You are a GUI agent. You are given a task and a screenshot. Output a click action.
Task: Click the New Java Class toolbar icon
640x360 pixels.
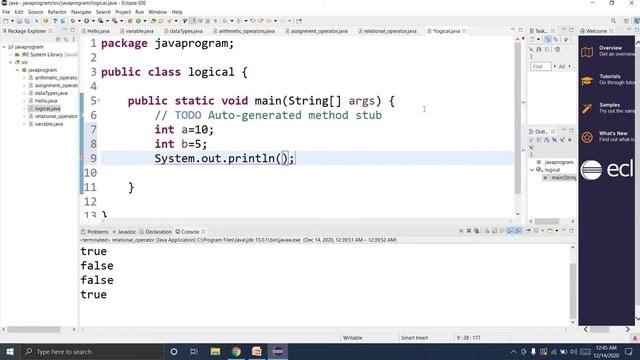coord(138,21)
